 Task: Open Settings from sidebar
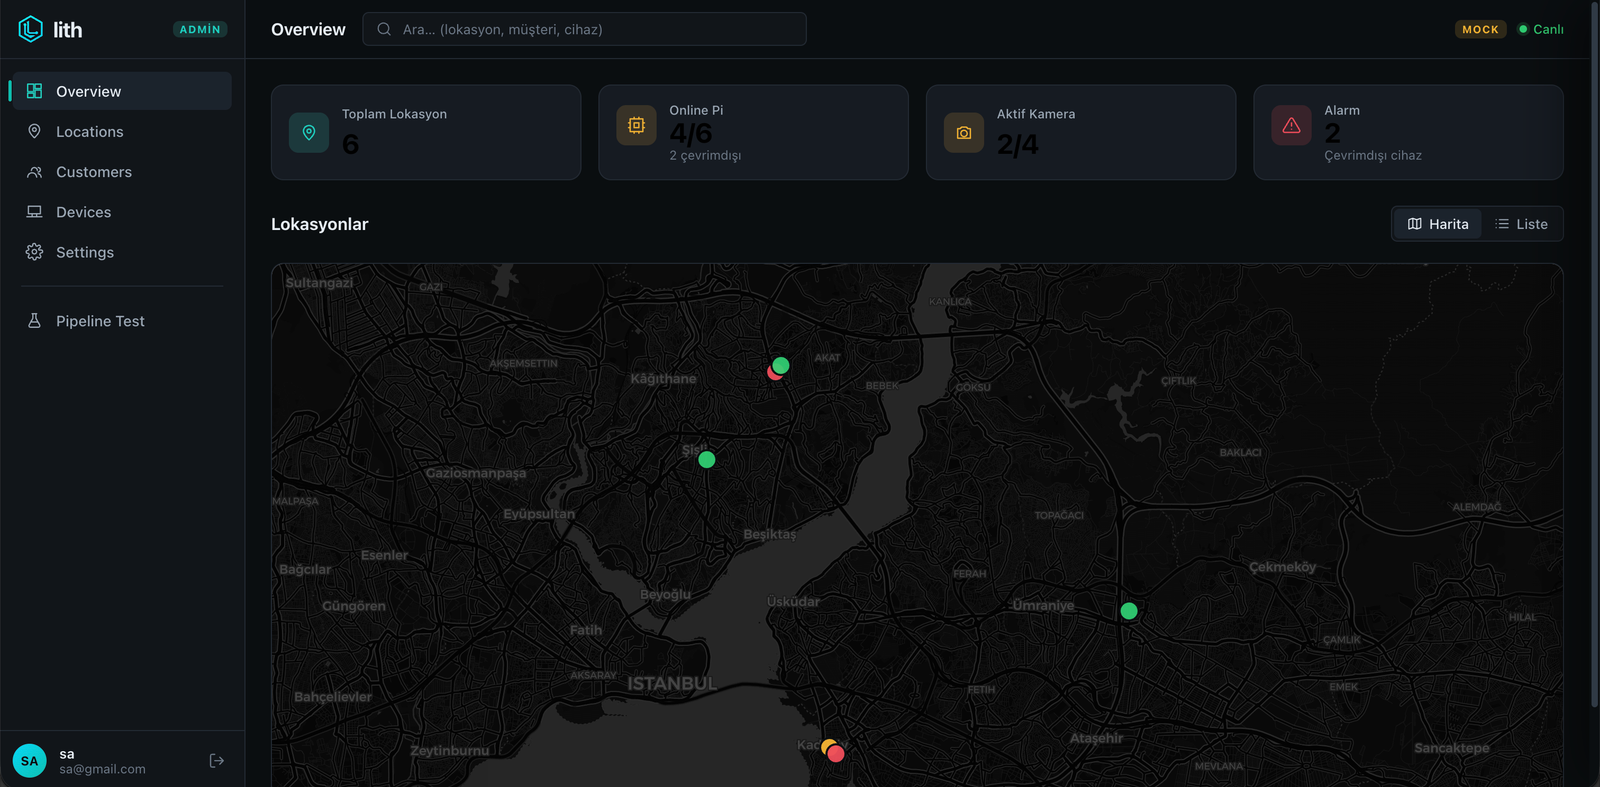tap(120, 252)
